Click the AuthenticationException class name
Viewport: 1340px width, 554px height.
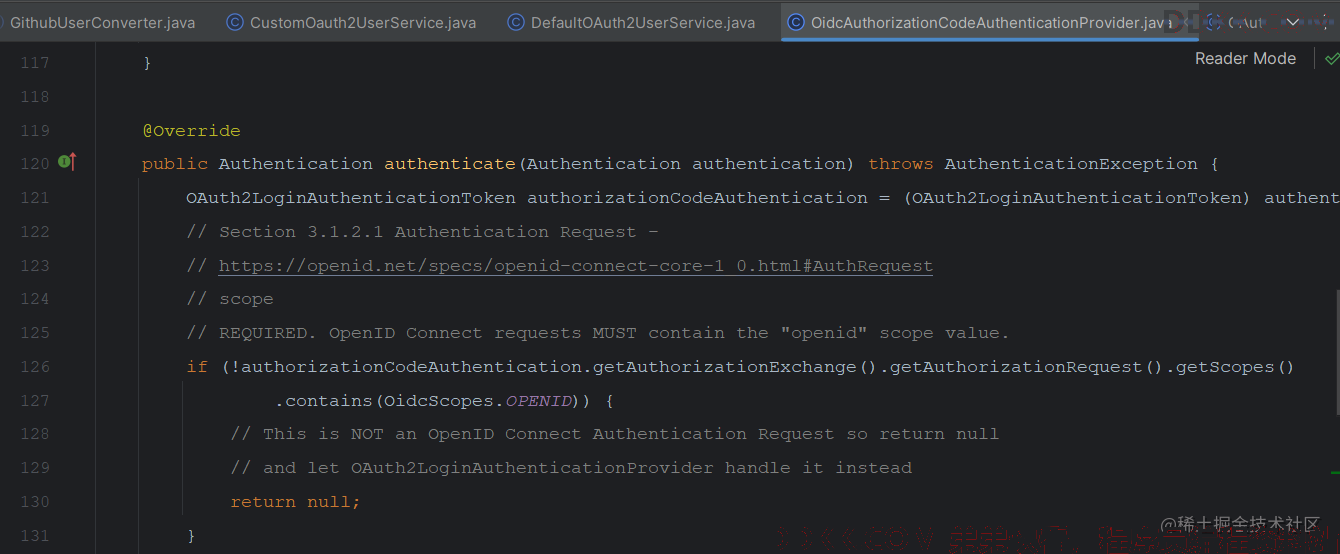click(x=1070, y=164)
